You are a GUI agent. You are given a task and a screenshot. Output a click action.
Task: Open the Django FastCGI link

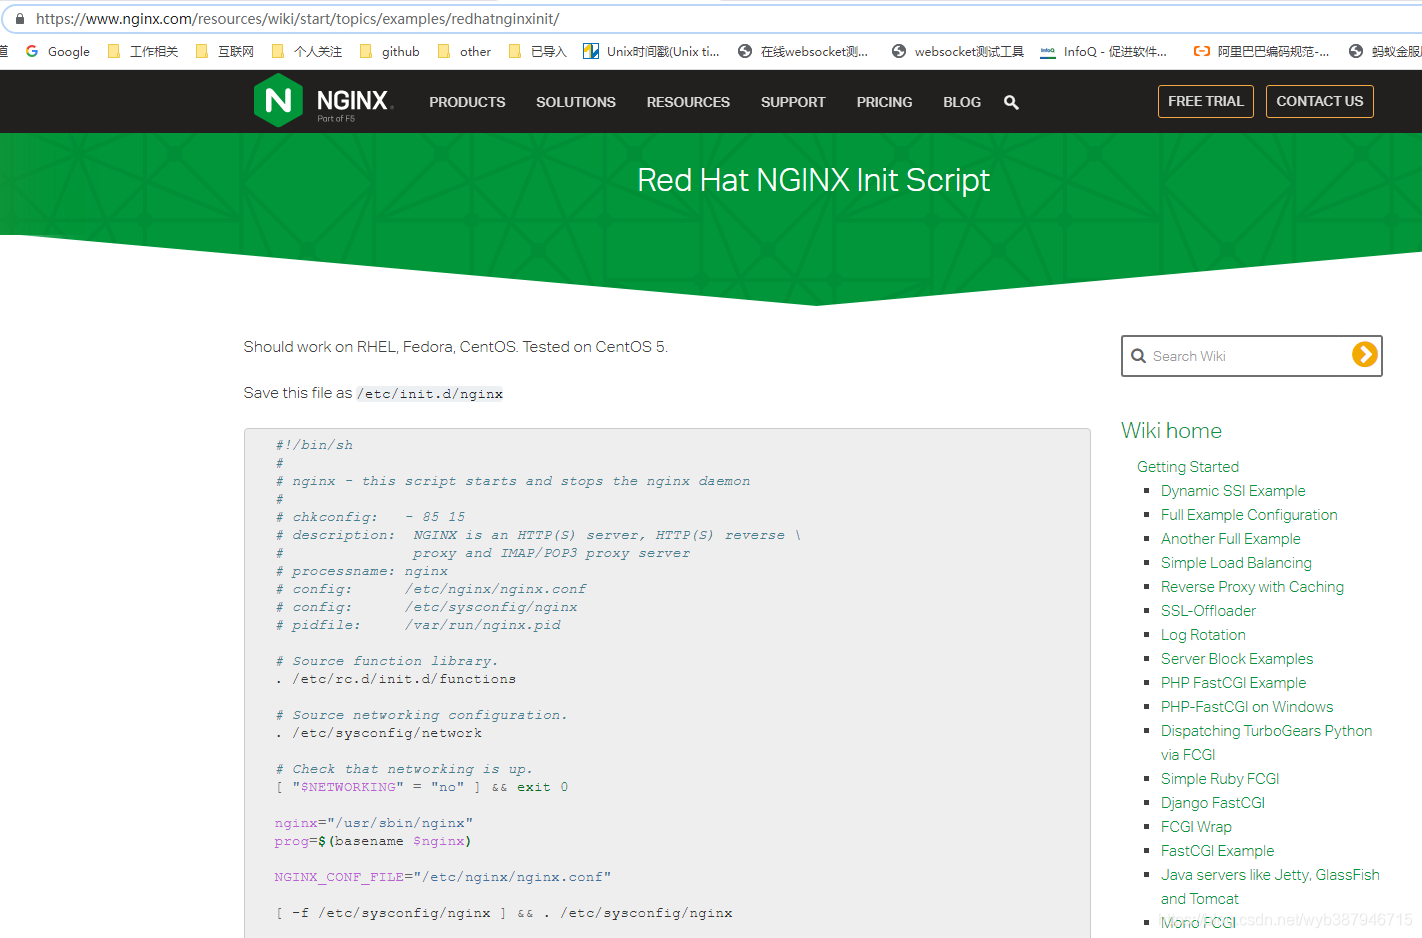pyautogui.click(x=1213, y=803)
